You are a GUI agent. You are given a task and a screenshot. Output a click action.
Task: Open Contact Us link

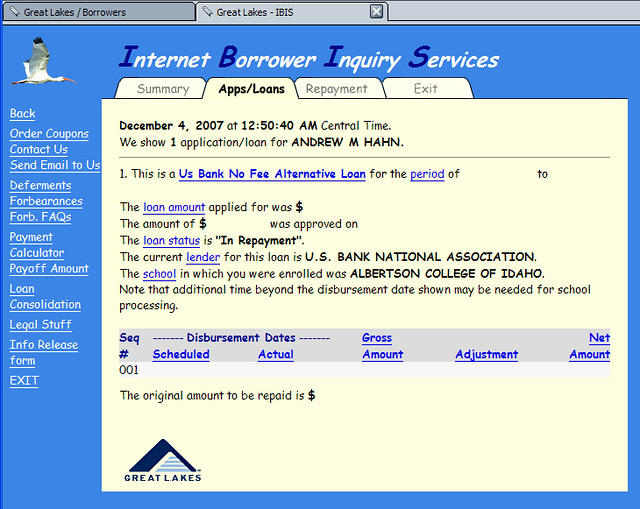[x=39, y=149]
